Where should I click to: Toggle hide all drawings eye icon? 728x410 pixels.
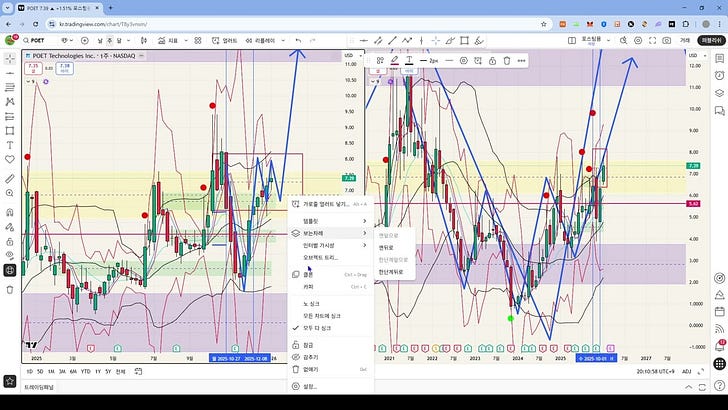[x=10, y=255]
